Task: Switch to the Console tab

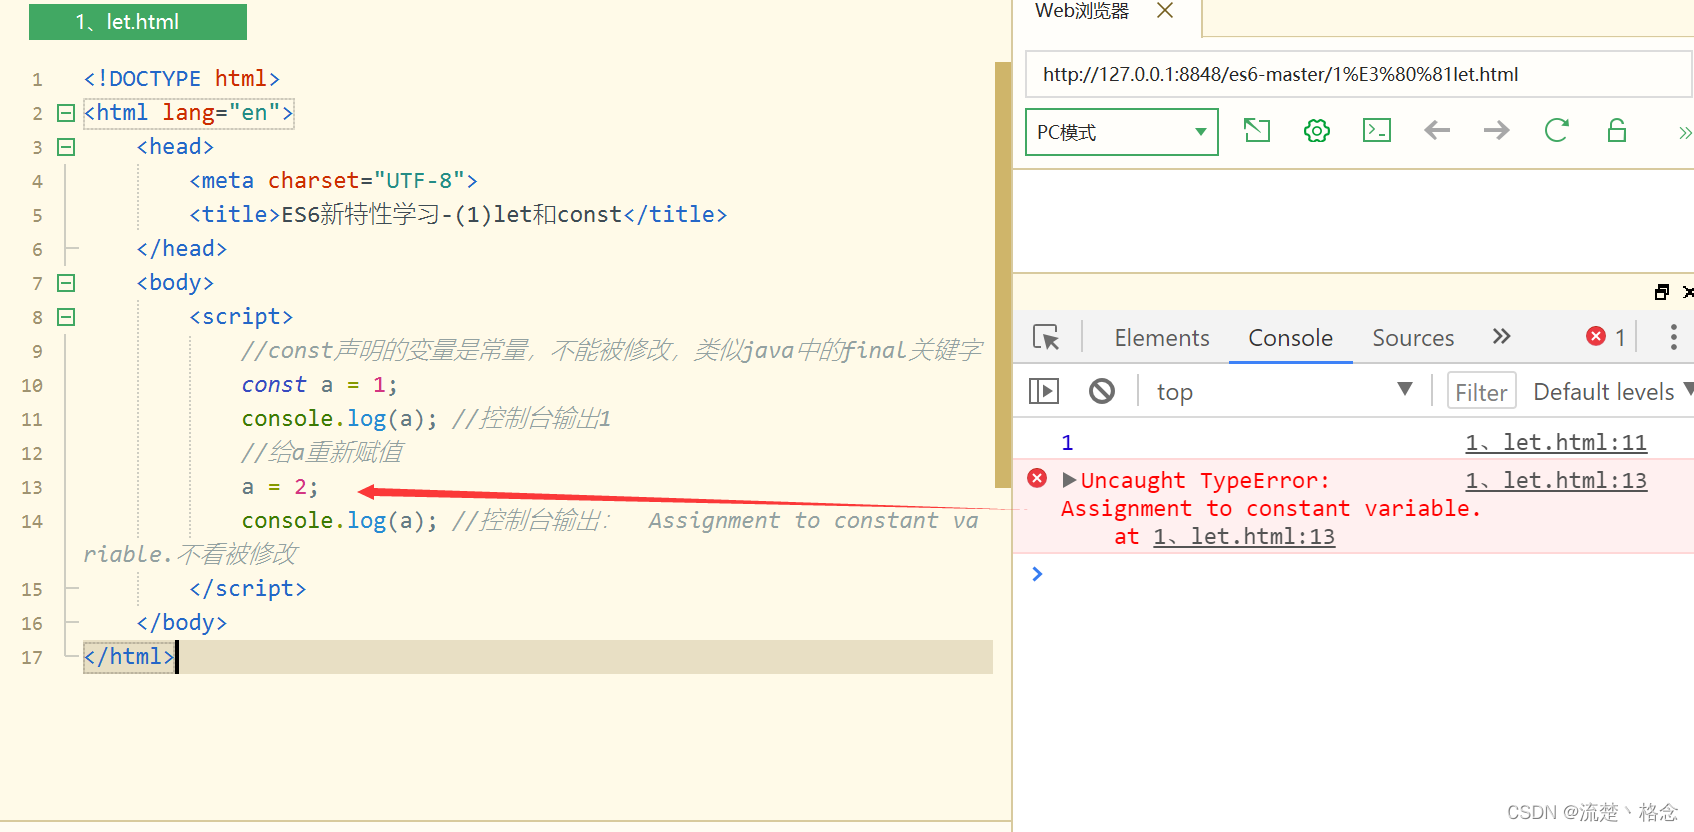Action: (1291, 338)
